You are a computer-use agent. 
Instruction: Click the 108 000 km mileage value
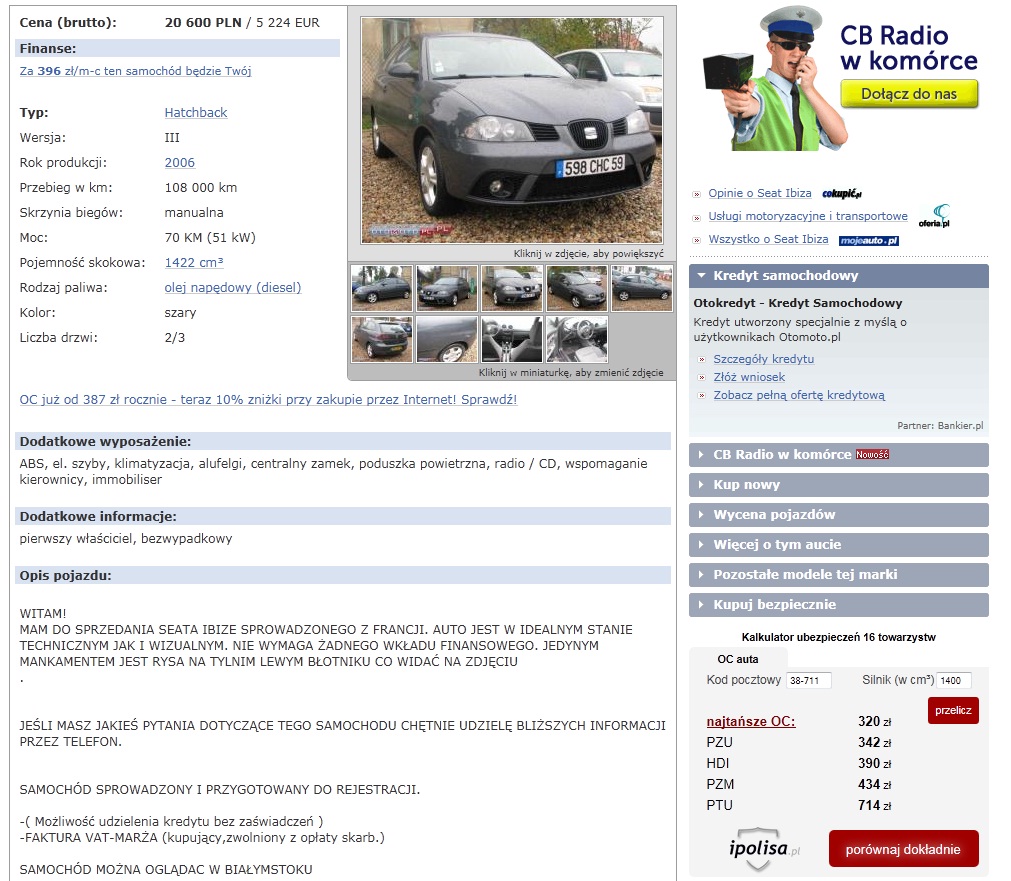pyautogui.click(x=201, y=188)
